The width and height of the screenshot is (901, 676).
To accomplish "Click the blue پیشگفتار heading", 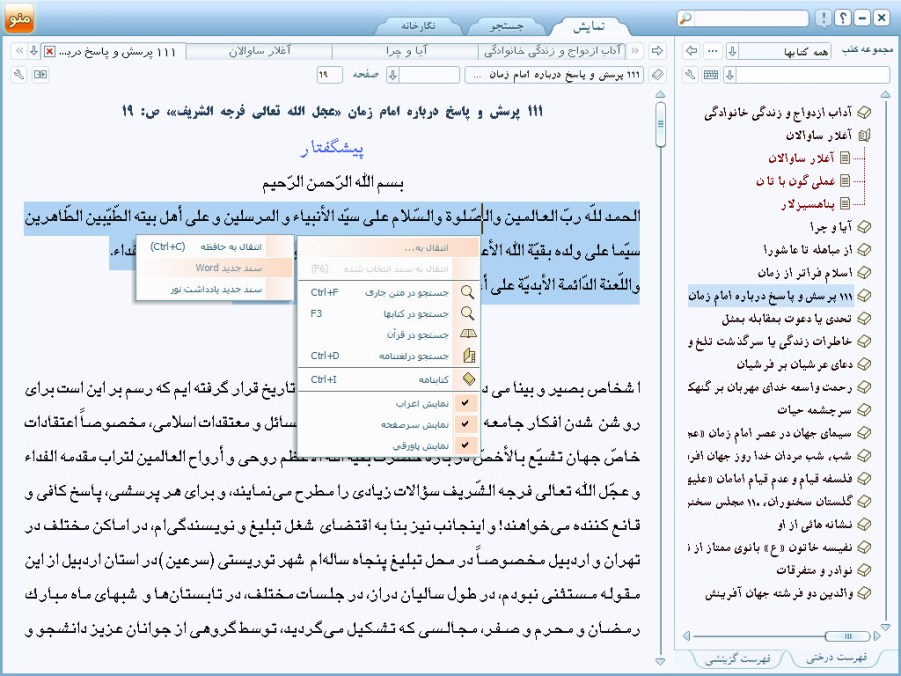I will tap(332, 148).
